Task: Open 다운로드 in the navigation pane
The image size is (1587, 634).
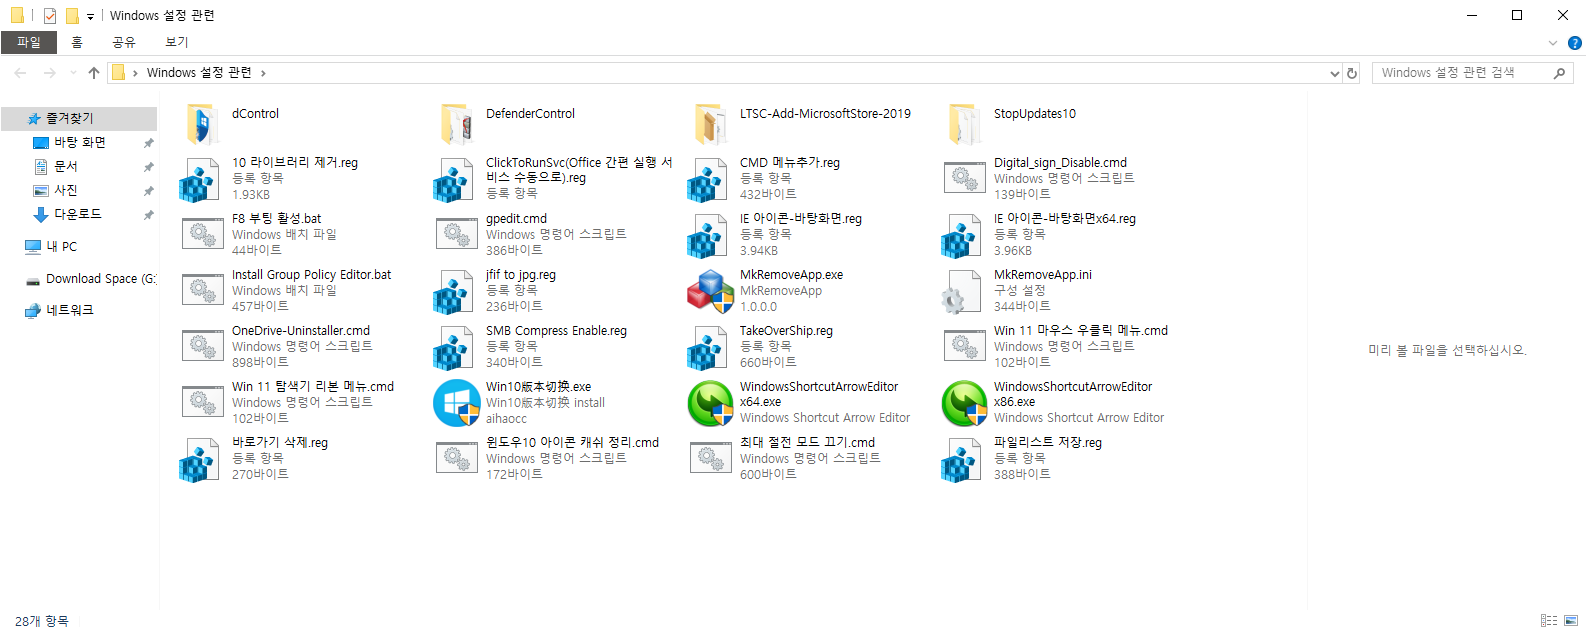Action: (x=79, y=214)
